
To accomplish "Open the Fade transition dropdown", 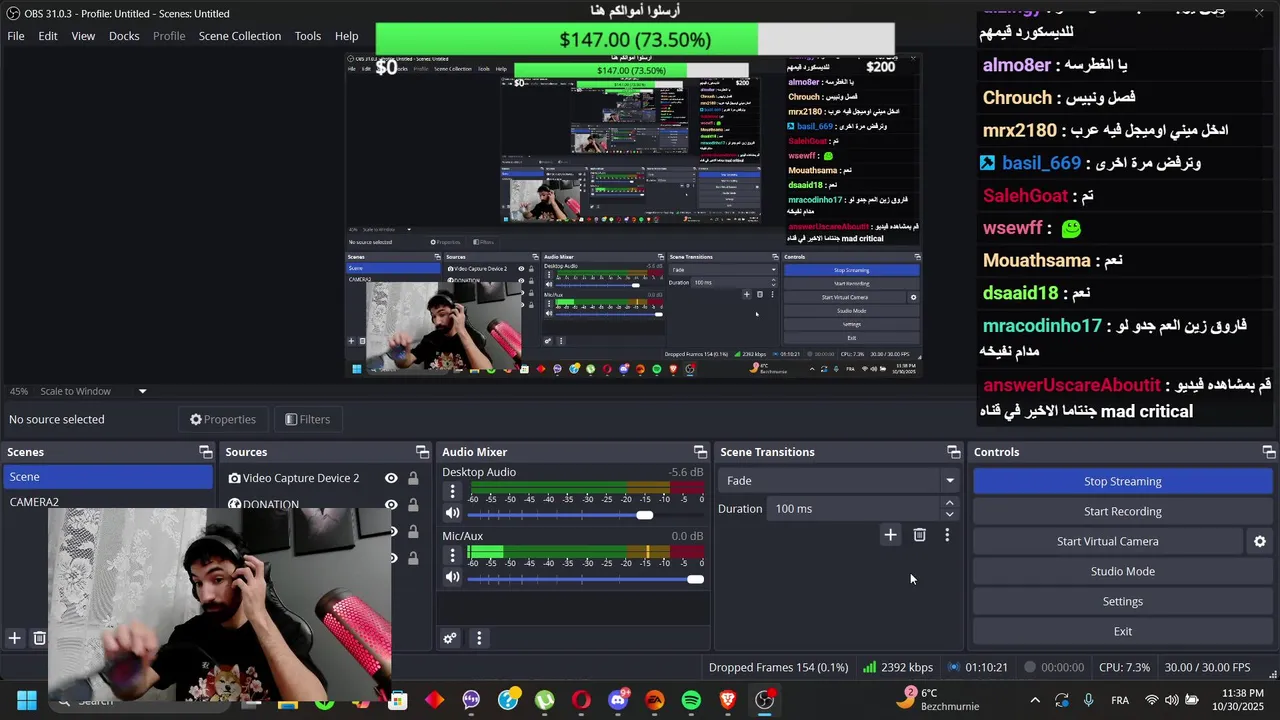I will [839, 481].
